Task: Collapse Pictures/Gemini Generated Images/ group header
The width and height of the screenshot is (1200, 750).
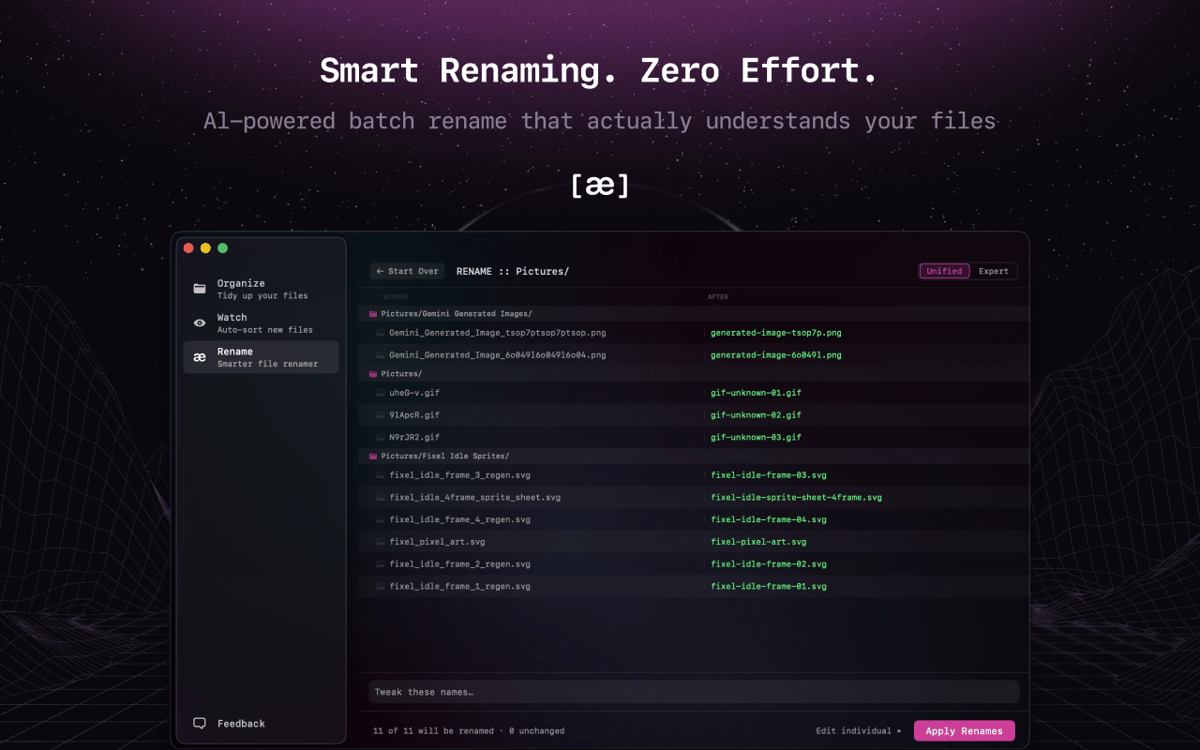Action: [456, 314]
